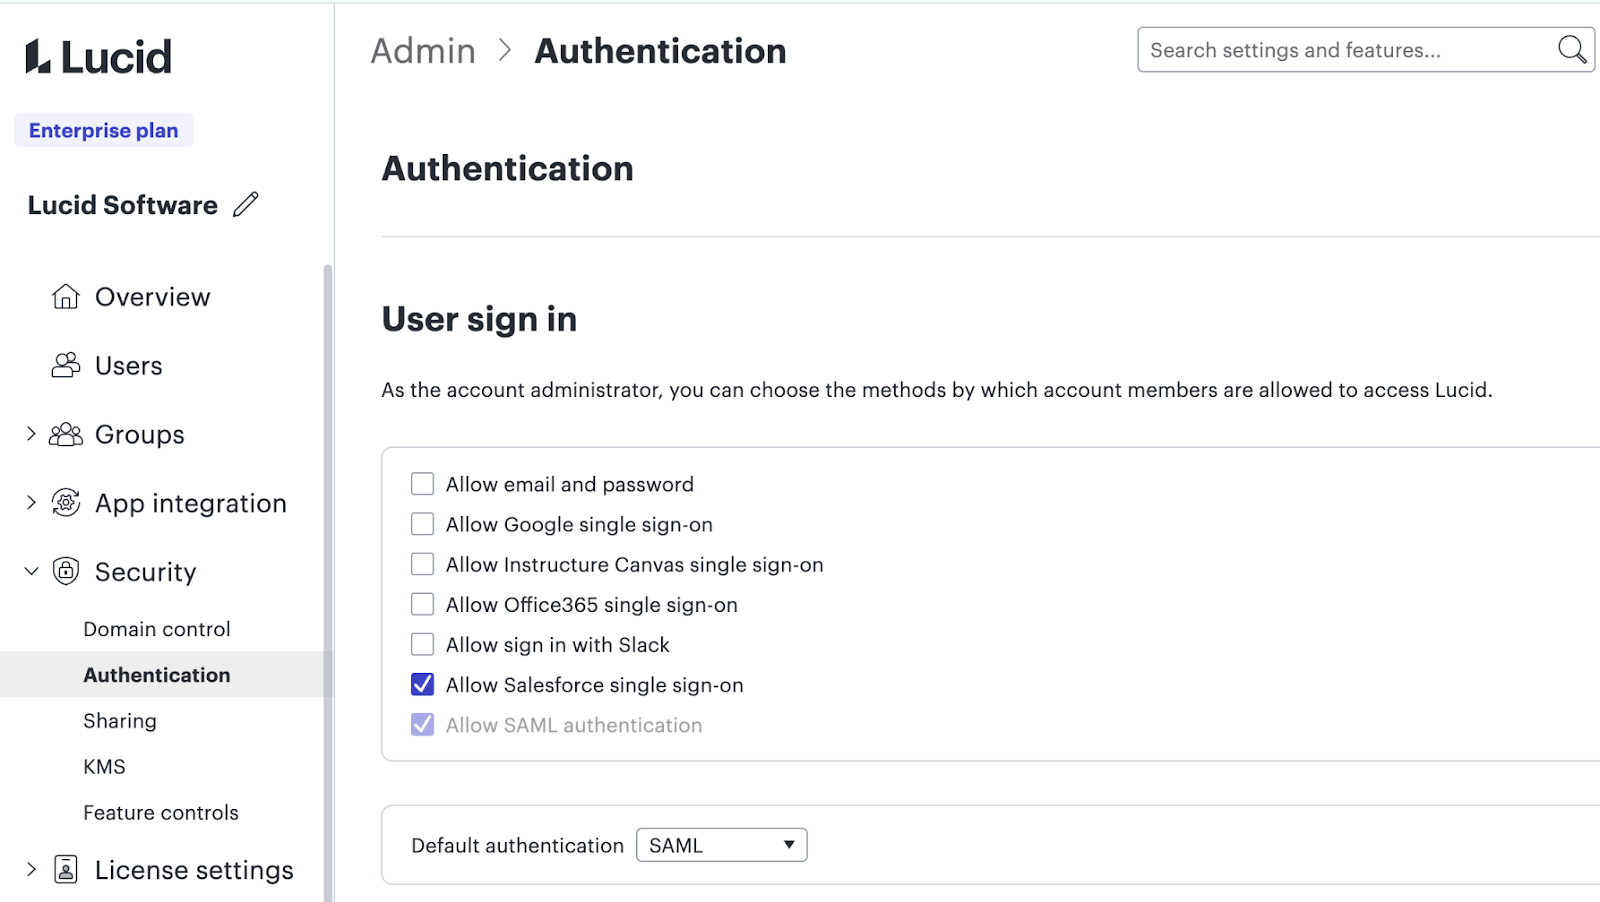1600x902 pixels.
Task: Click the Lucid Software account name
Action: coord(123,205)
